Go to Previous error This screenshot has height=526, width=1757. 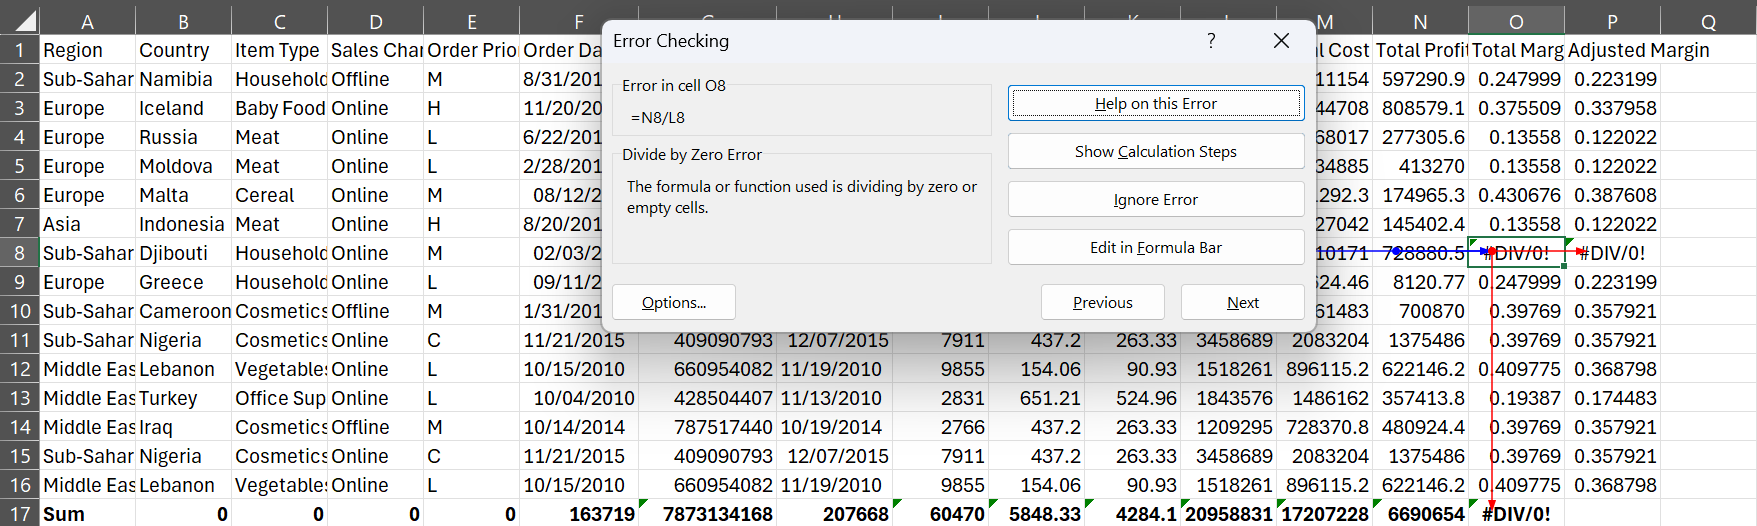pyautogui.click(x=1102, y=302)
